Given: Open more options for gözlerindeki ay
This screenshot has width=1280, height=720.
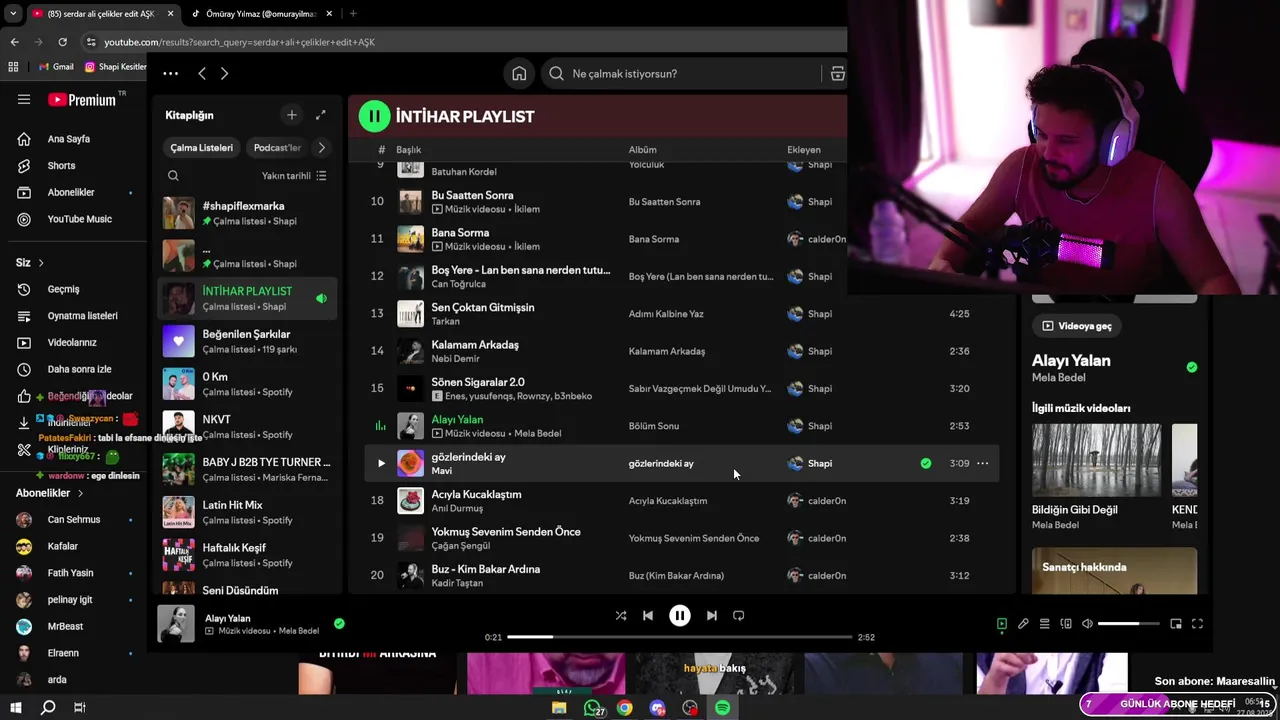Looking at the screenshot, I should click(982, 463).
